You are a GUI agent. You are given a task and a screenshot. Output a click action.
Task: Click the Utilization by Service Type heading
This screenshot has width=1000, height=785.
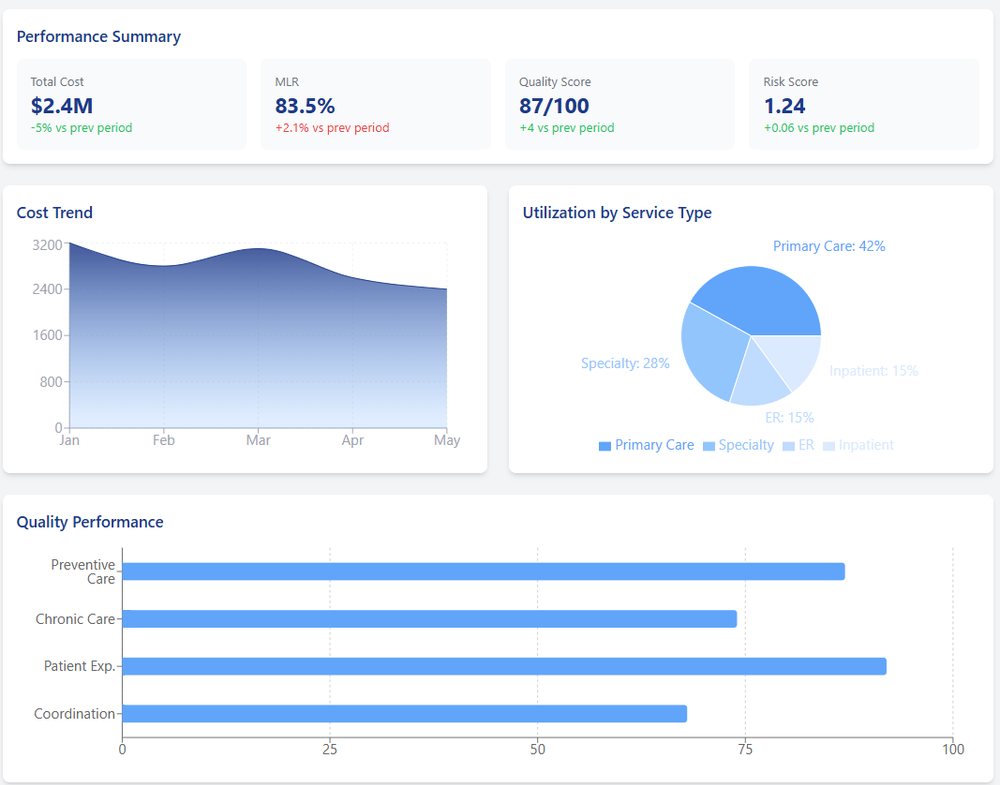pos(617,213)
